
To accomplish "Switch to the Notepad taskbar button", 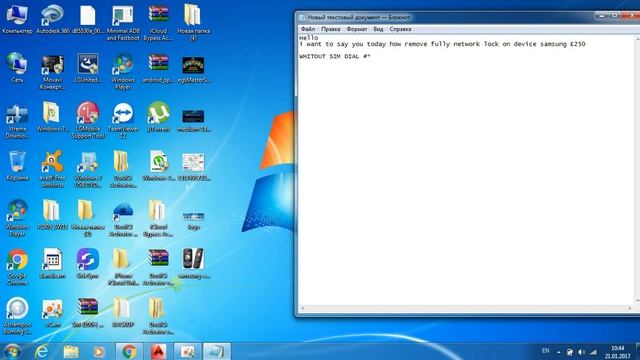I will 216,351.
